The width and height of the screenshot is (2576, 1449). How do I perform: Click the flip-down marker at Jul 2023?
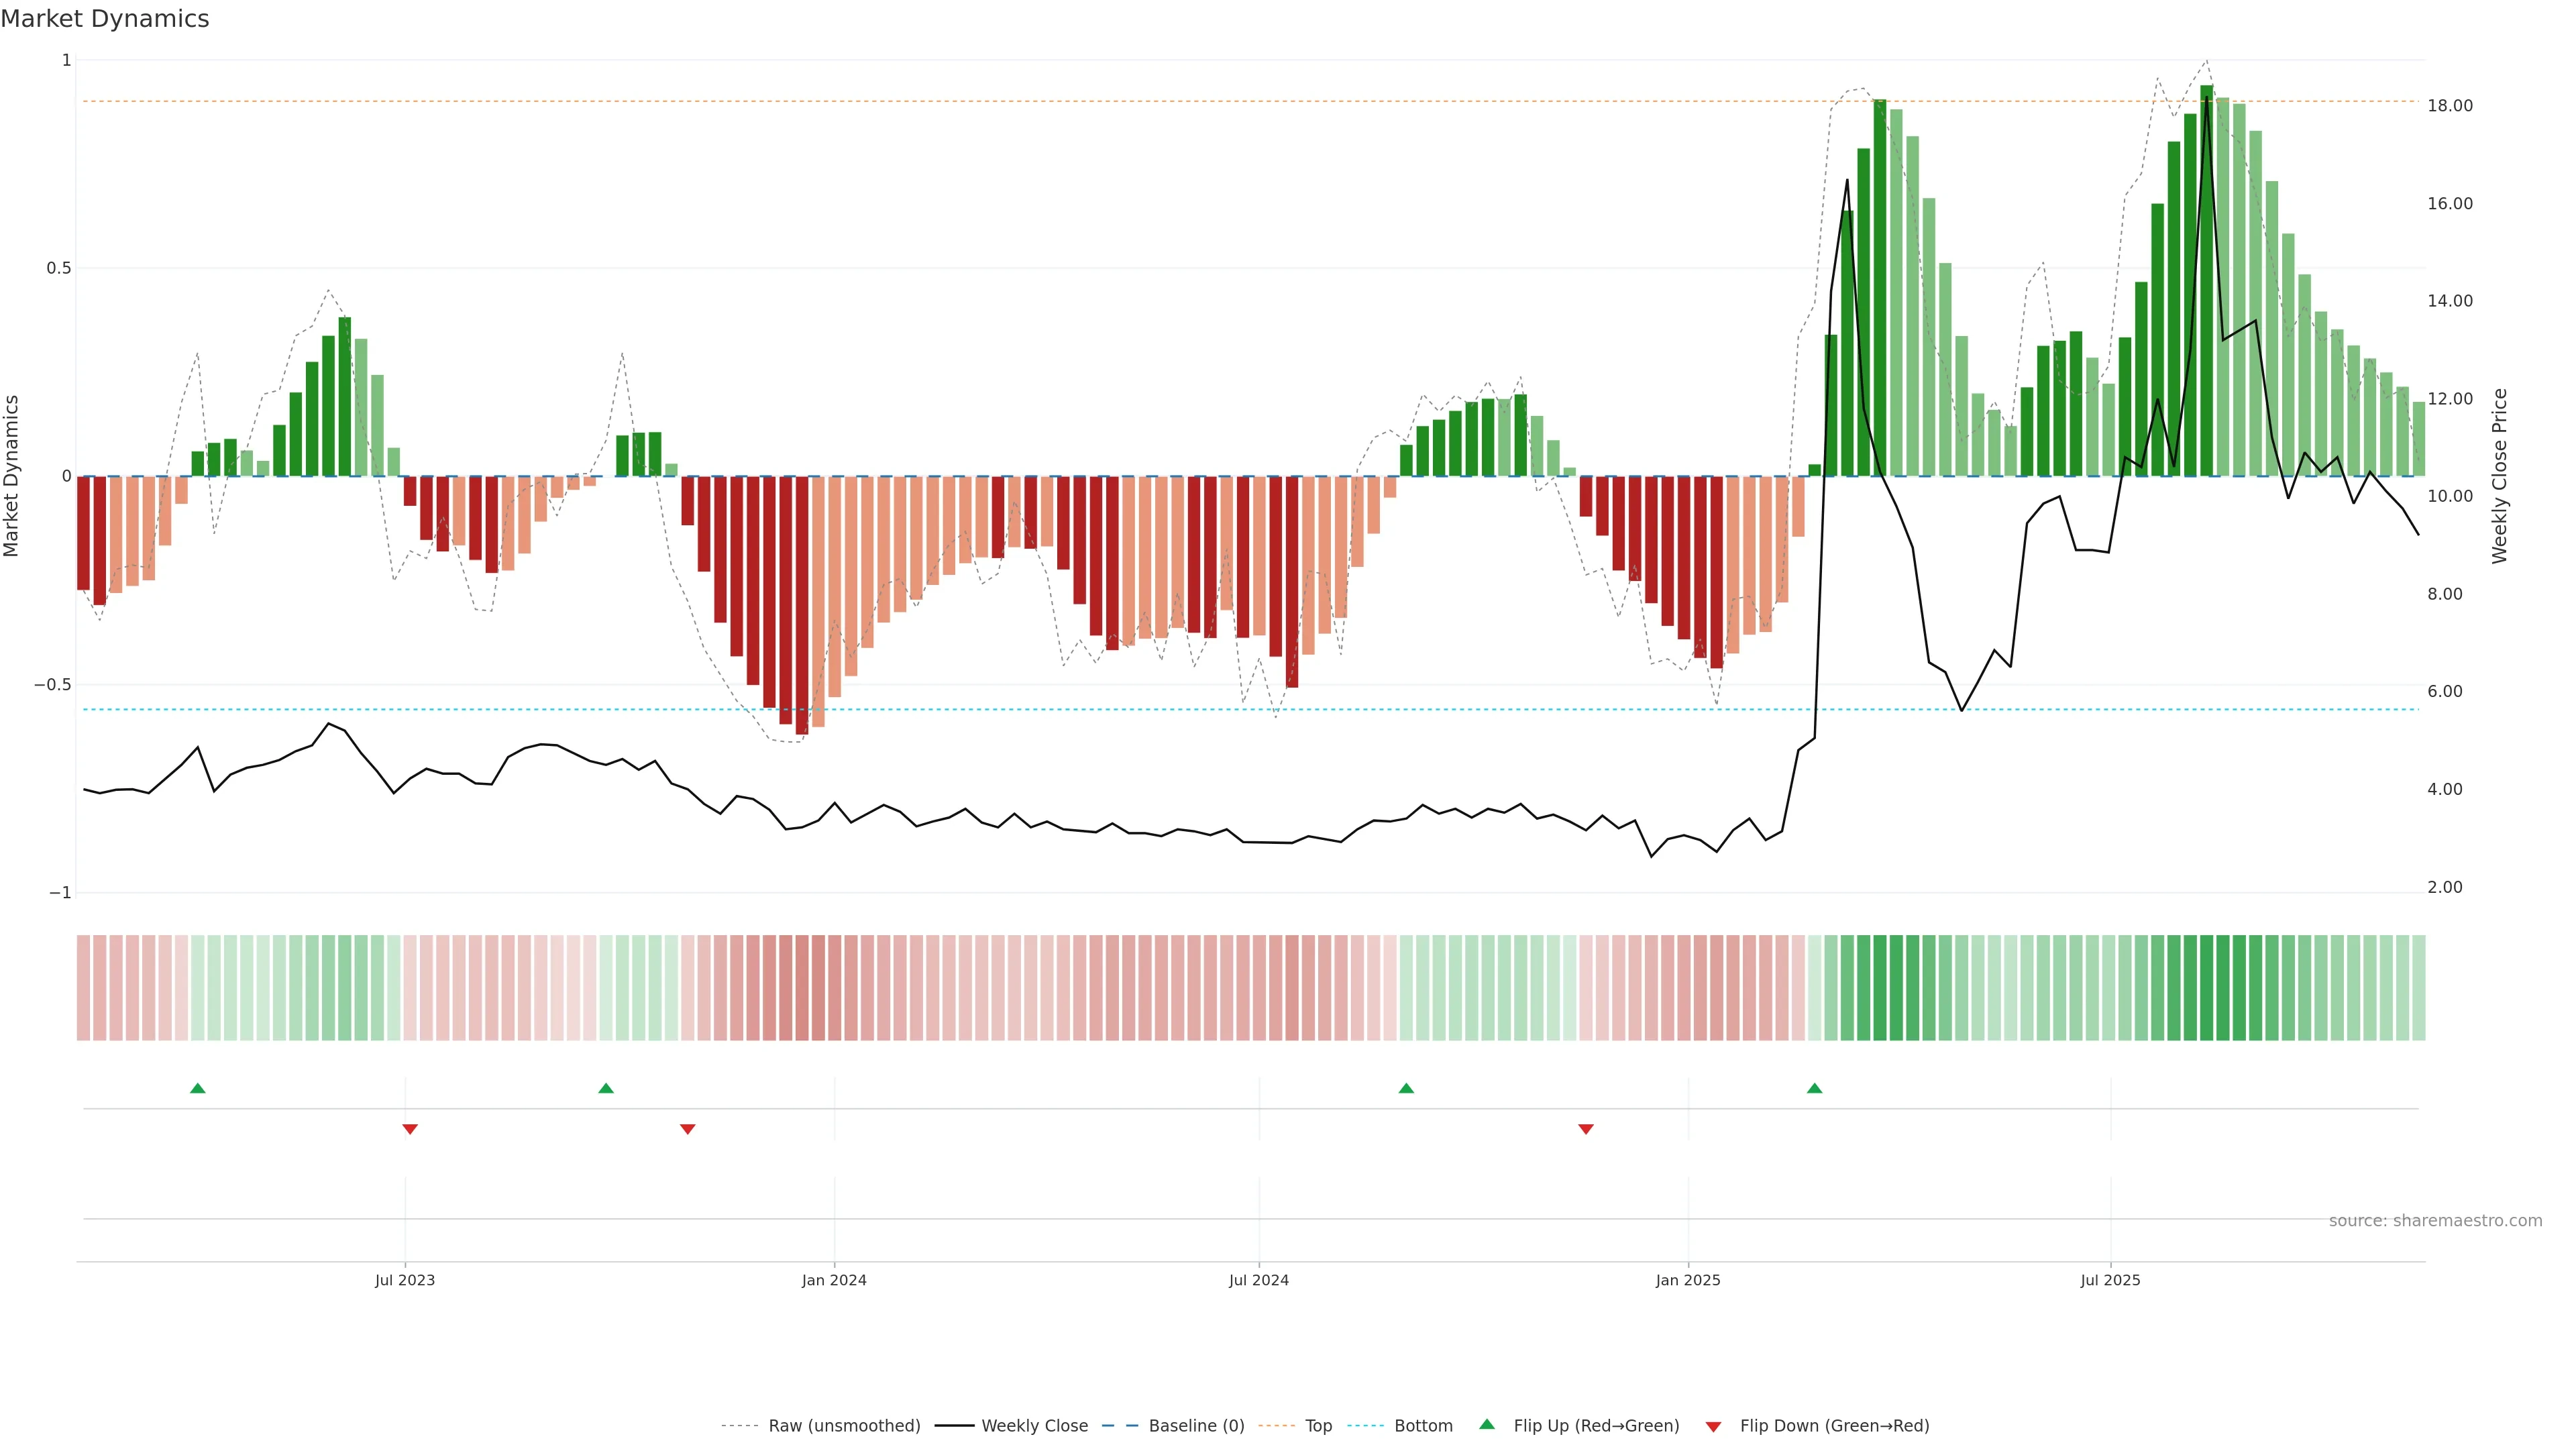point(410,1129)
